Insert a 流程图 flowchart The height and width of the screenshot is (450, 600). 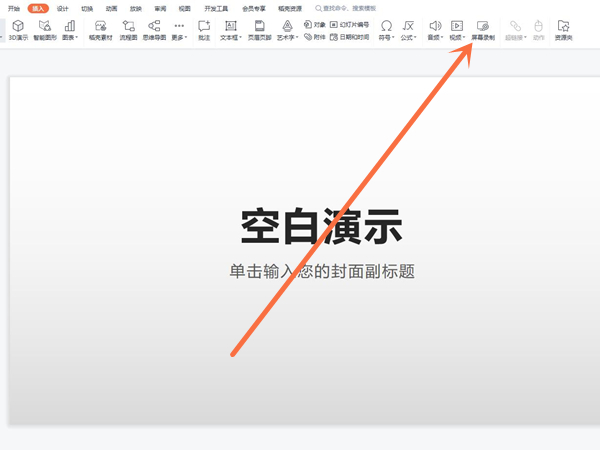128,29
